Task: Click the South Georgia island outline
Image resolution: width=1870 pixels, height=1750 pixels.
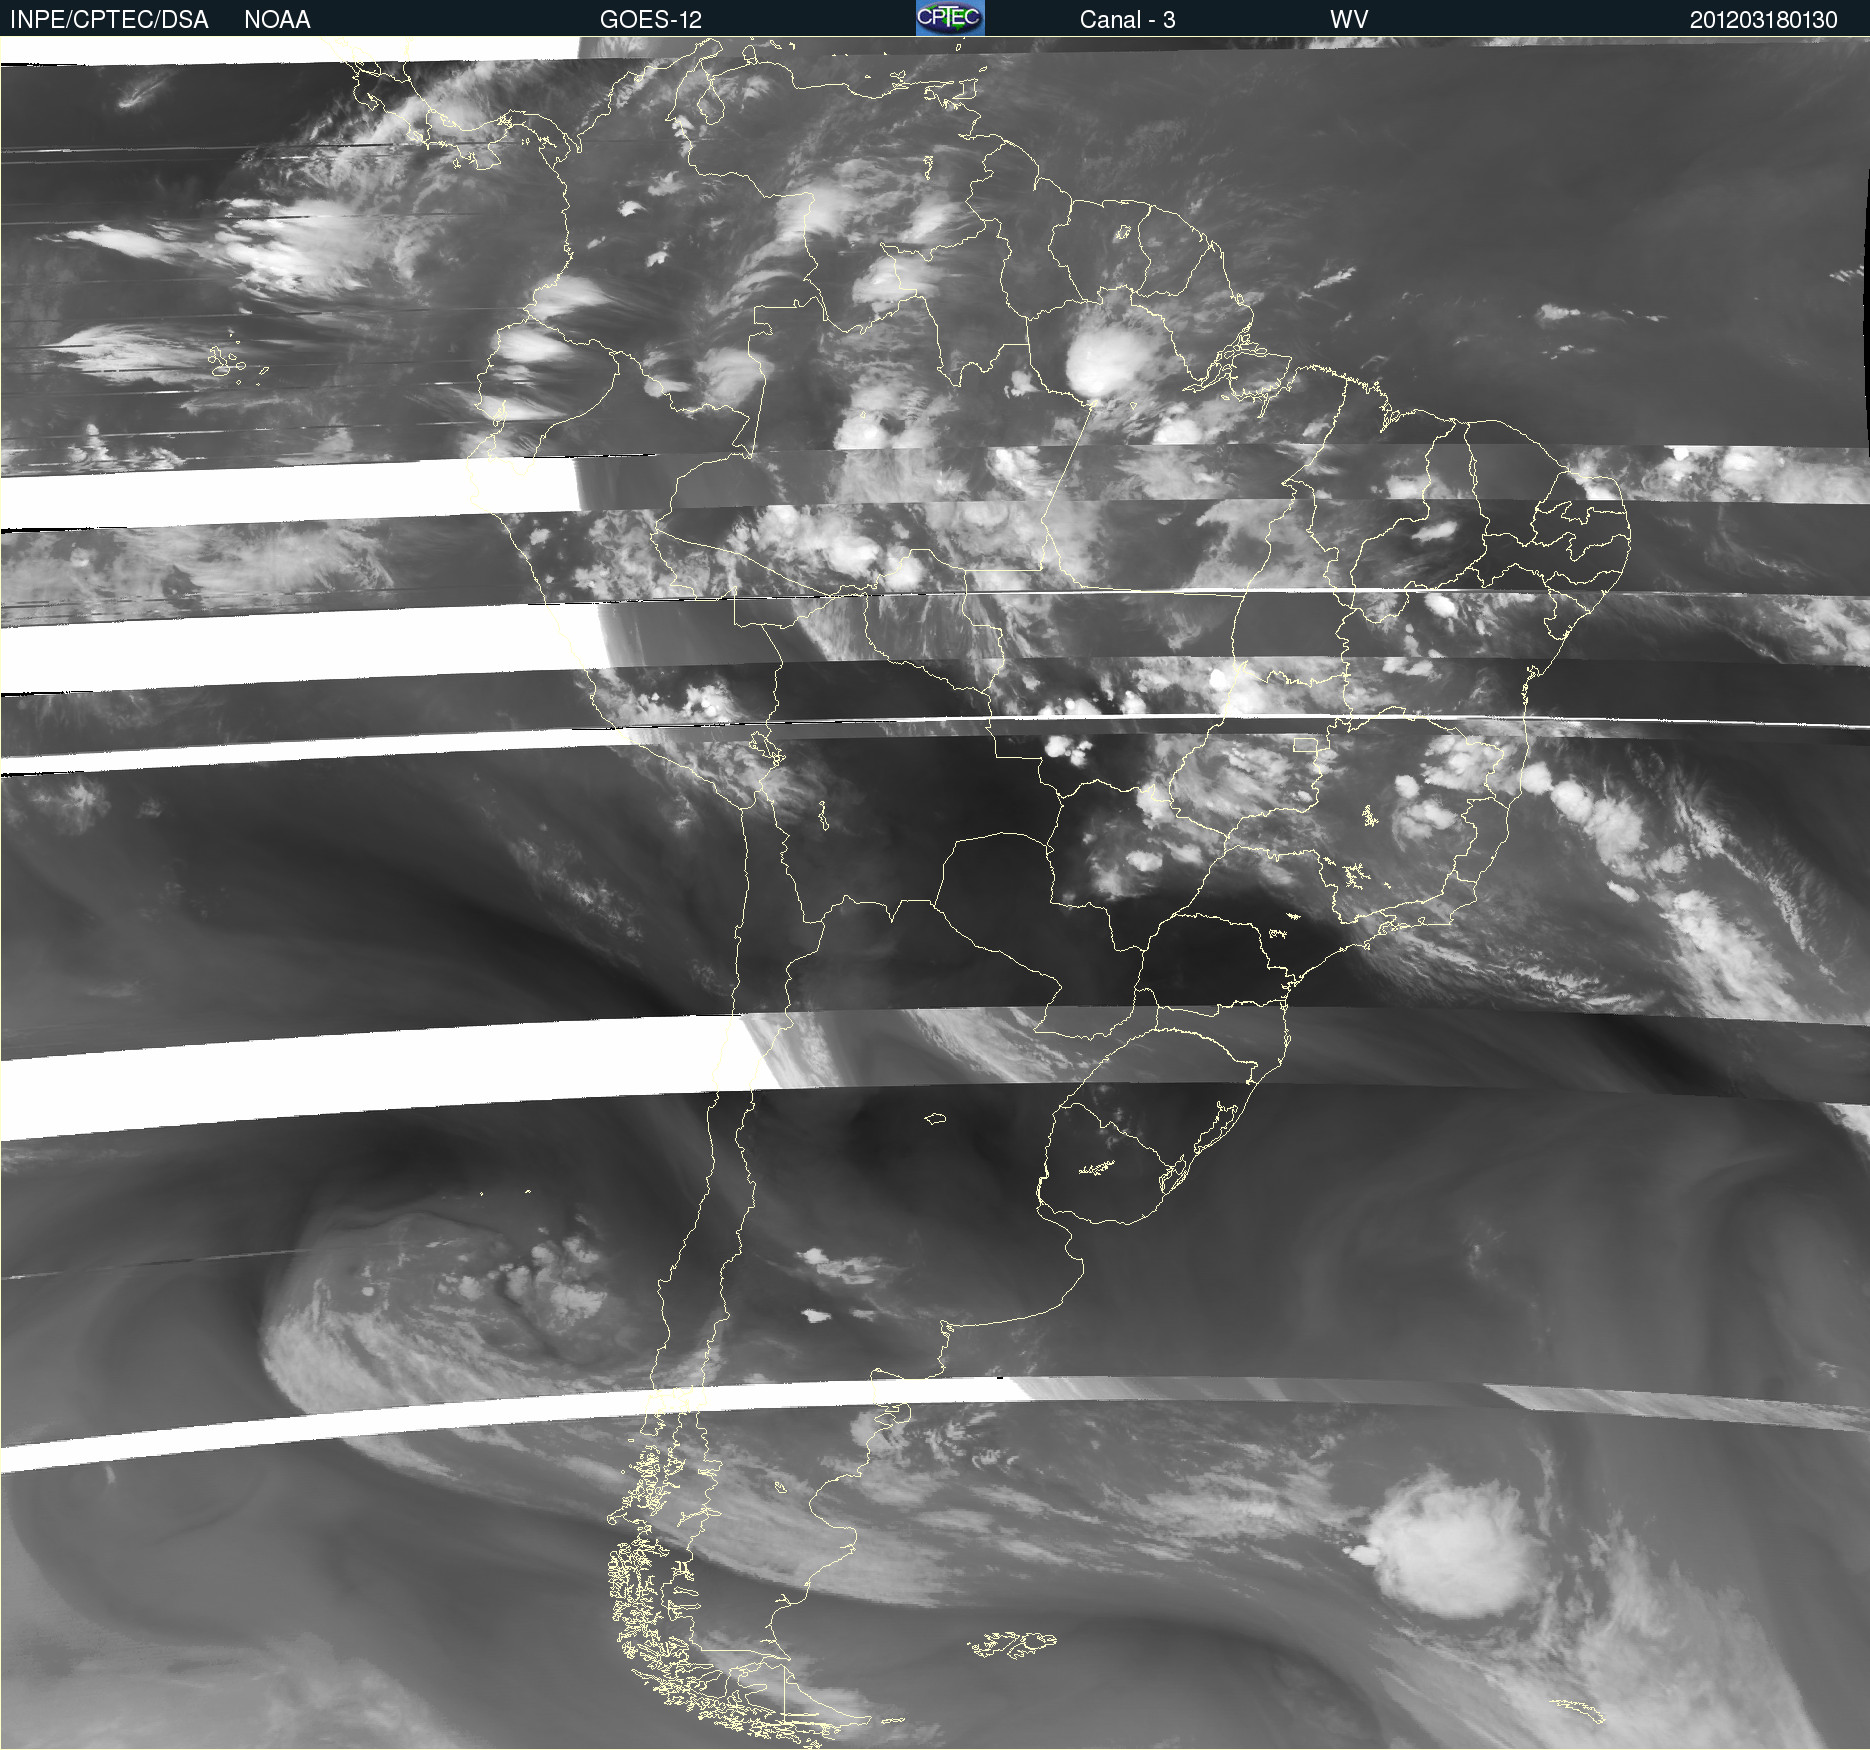Action: pos(1580,1711)
